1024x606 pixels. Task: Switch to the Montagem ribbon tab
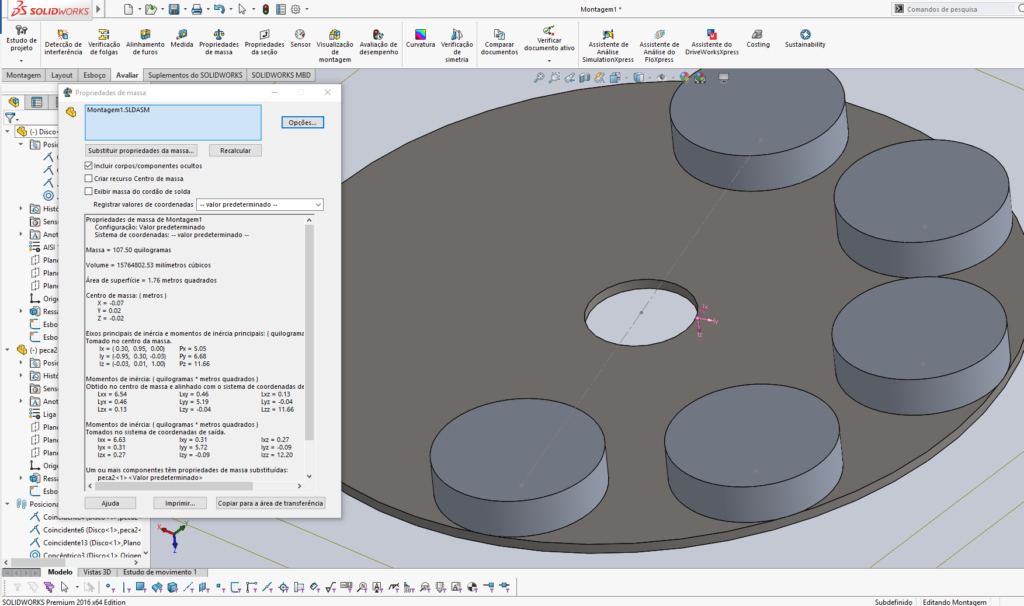point(24,75)
